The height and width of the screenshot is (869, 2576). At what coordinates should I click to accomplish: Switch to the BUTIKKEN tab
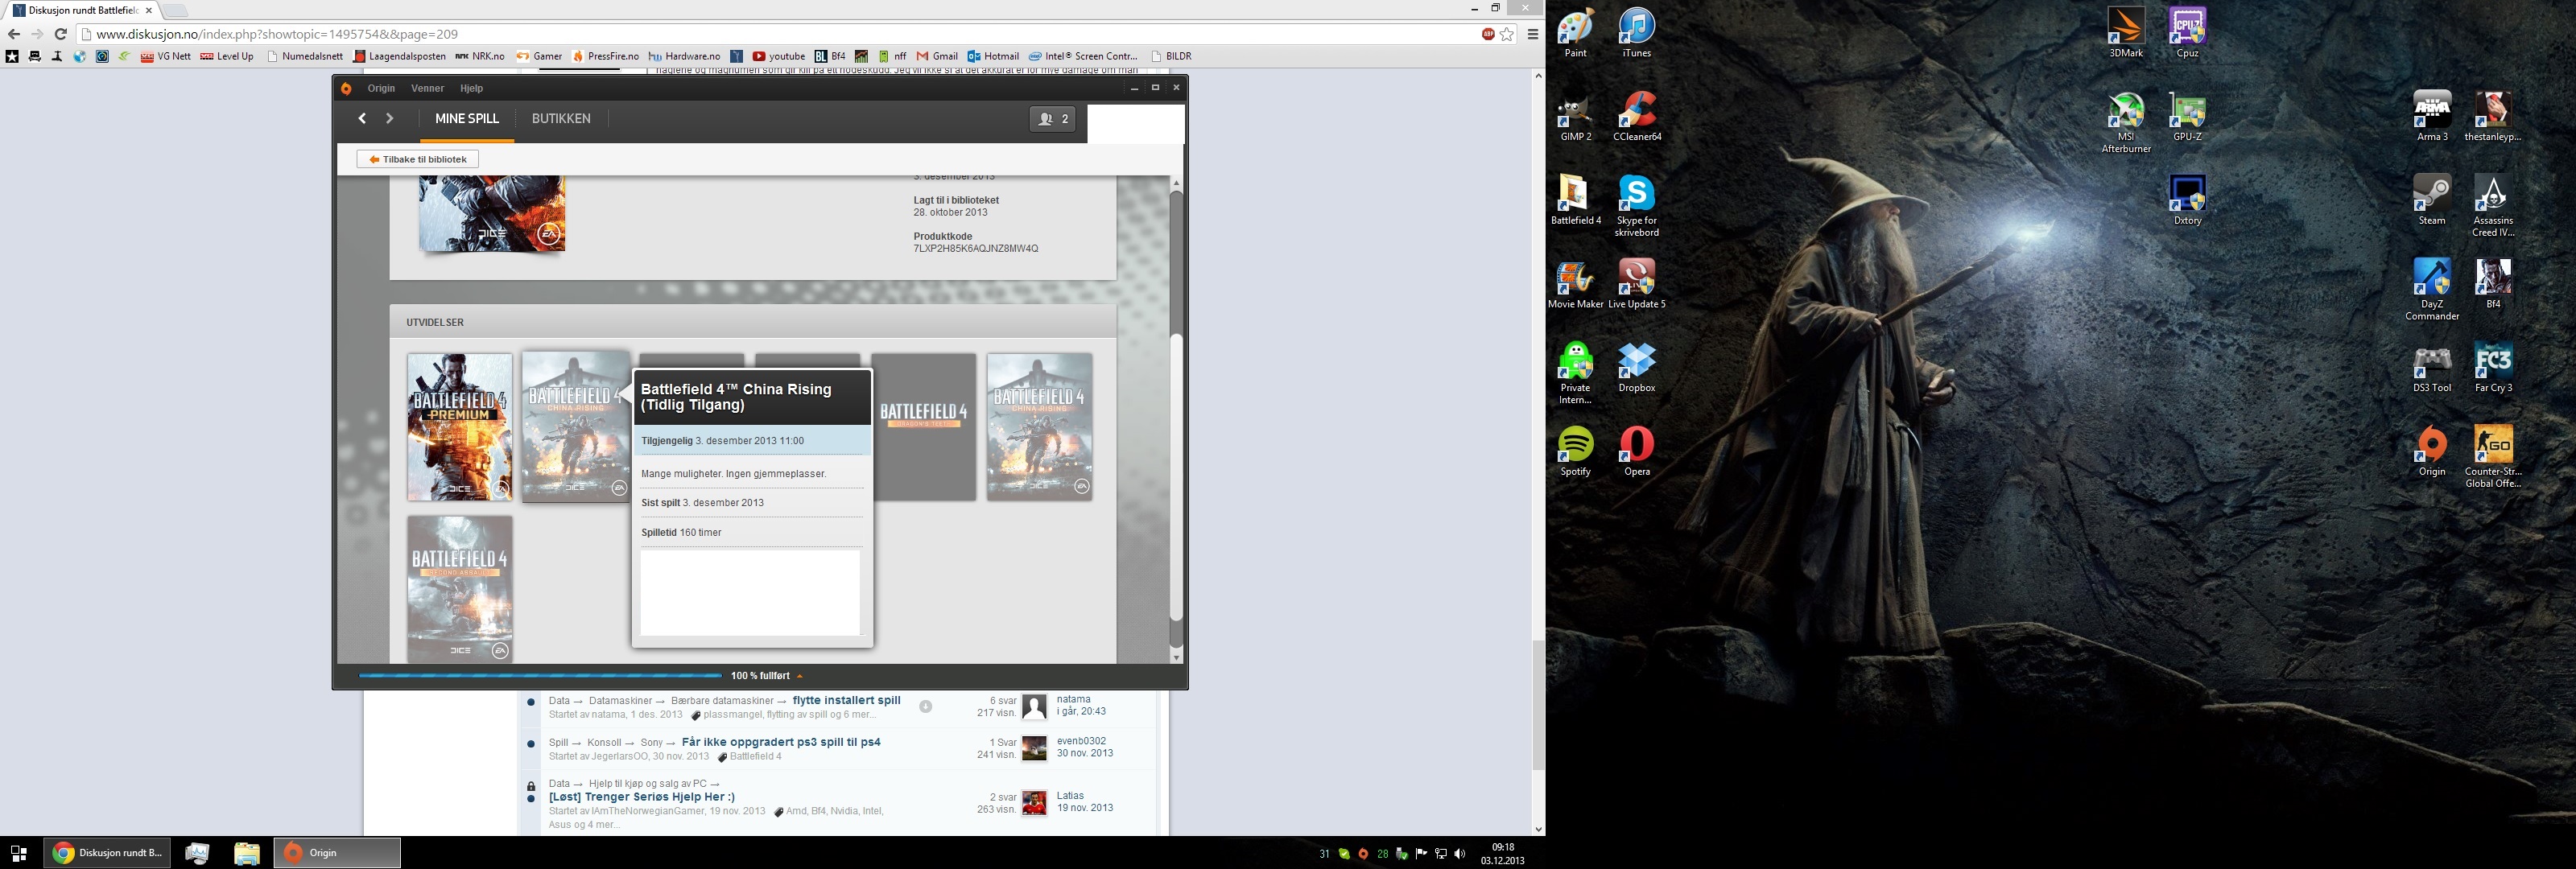coord(561,119)
